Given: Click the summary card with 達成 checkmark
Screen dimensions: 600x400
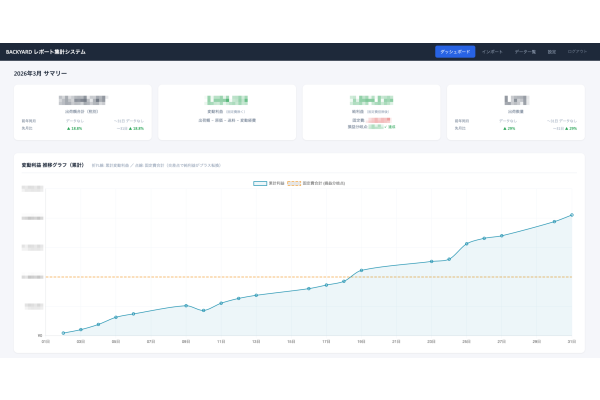Looking at the screenshot, I should coord(371,112).
